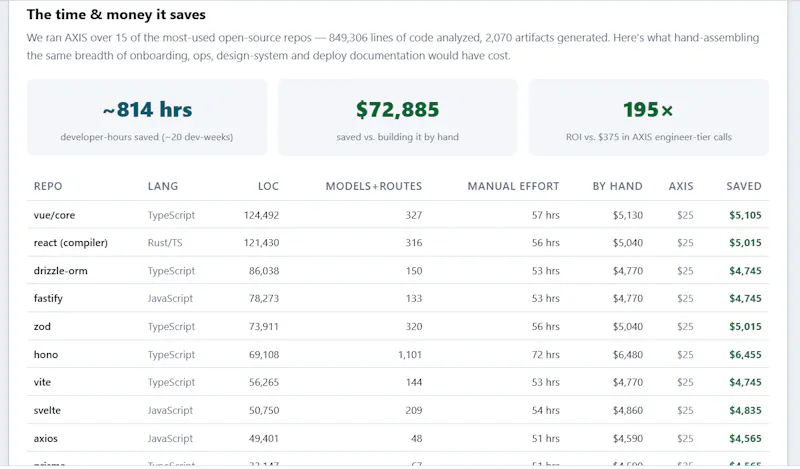Select the vue/core repo row

point(398,215)
